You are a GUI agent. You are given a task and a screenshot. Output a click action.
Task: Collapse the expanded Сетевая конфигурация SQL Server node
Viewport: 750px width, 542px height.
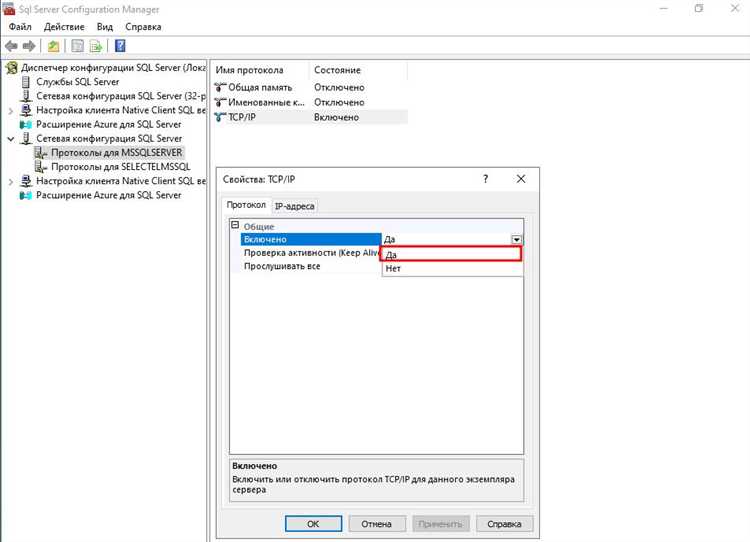pyautogui.click(x=11, y=139)
